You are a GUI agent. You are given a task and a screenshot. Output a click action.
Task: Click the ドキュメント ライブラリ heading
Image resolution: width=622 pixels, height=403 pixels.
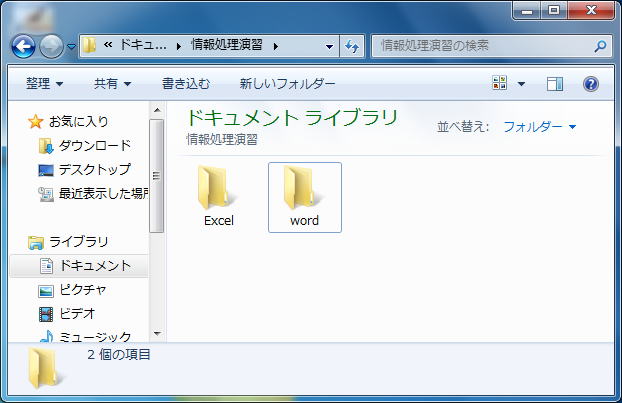click(292, 118)
